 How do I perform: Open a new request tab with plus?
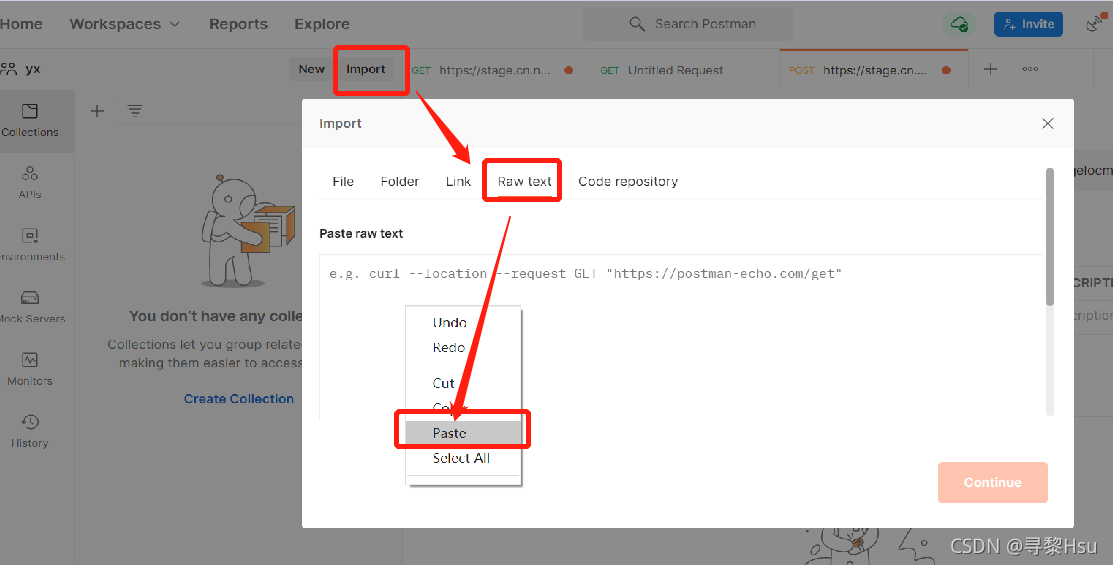pyautogui.click(x=990, y=69)
